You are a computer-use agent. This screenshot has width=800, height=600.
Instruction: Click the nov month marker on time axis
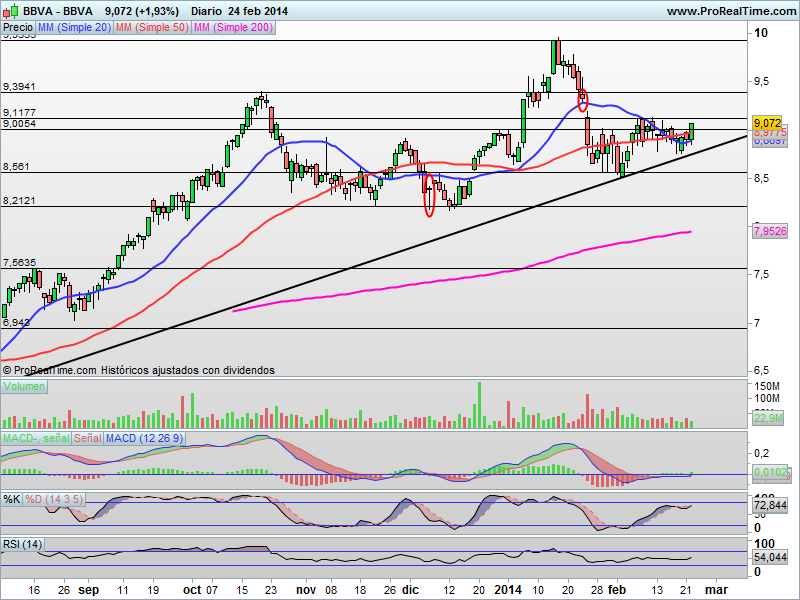[306, 590]
